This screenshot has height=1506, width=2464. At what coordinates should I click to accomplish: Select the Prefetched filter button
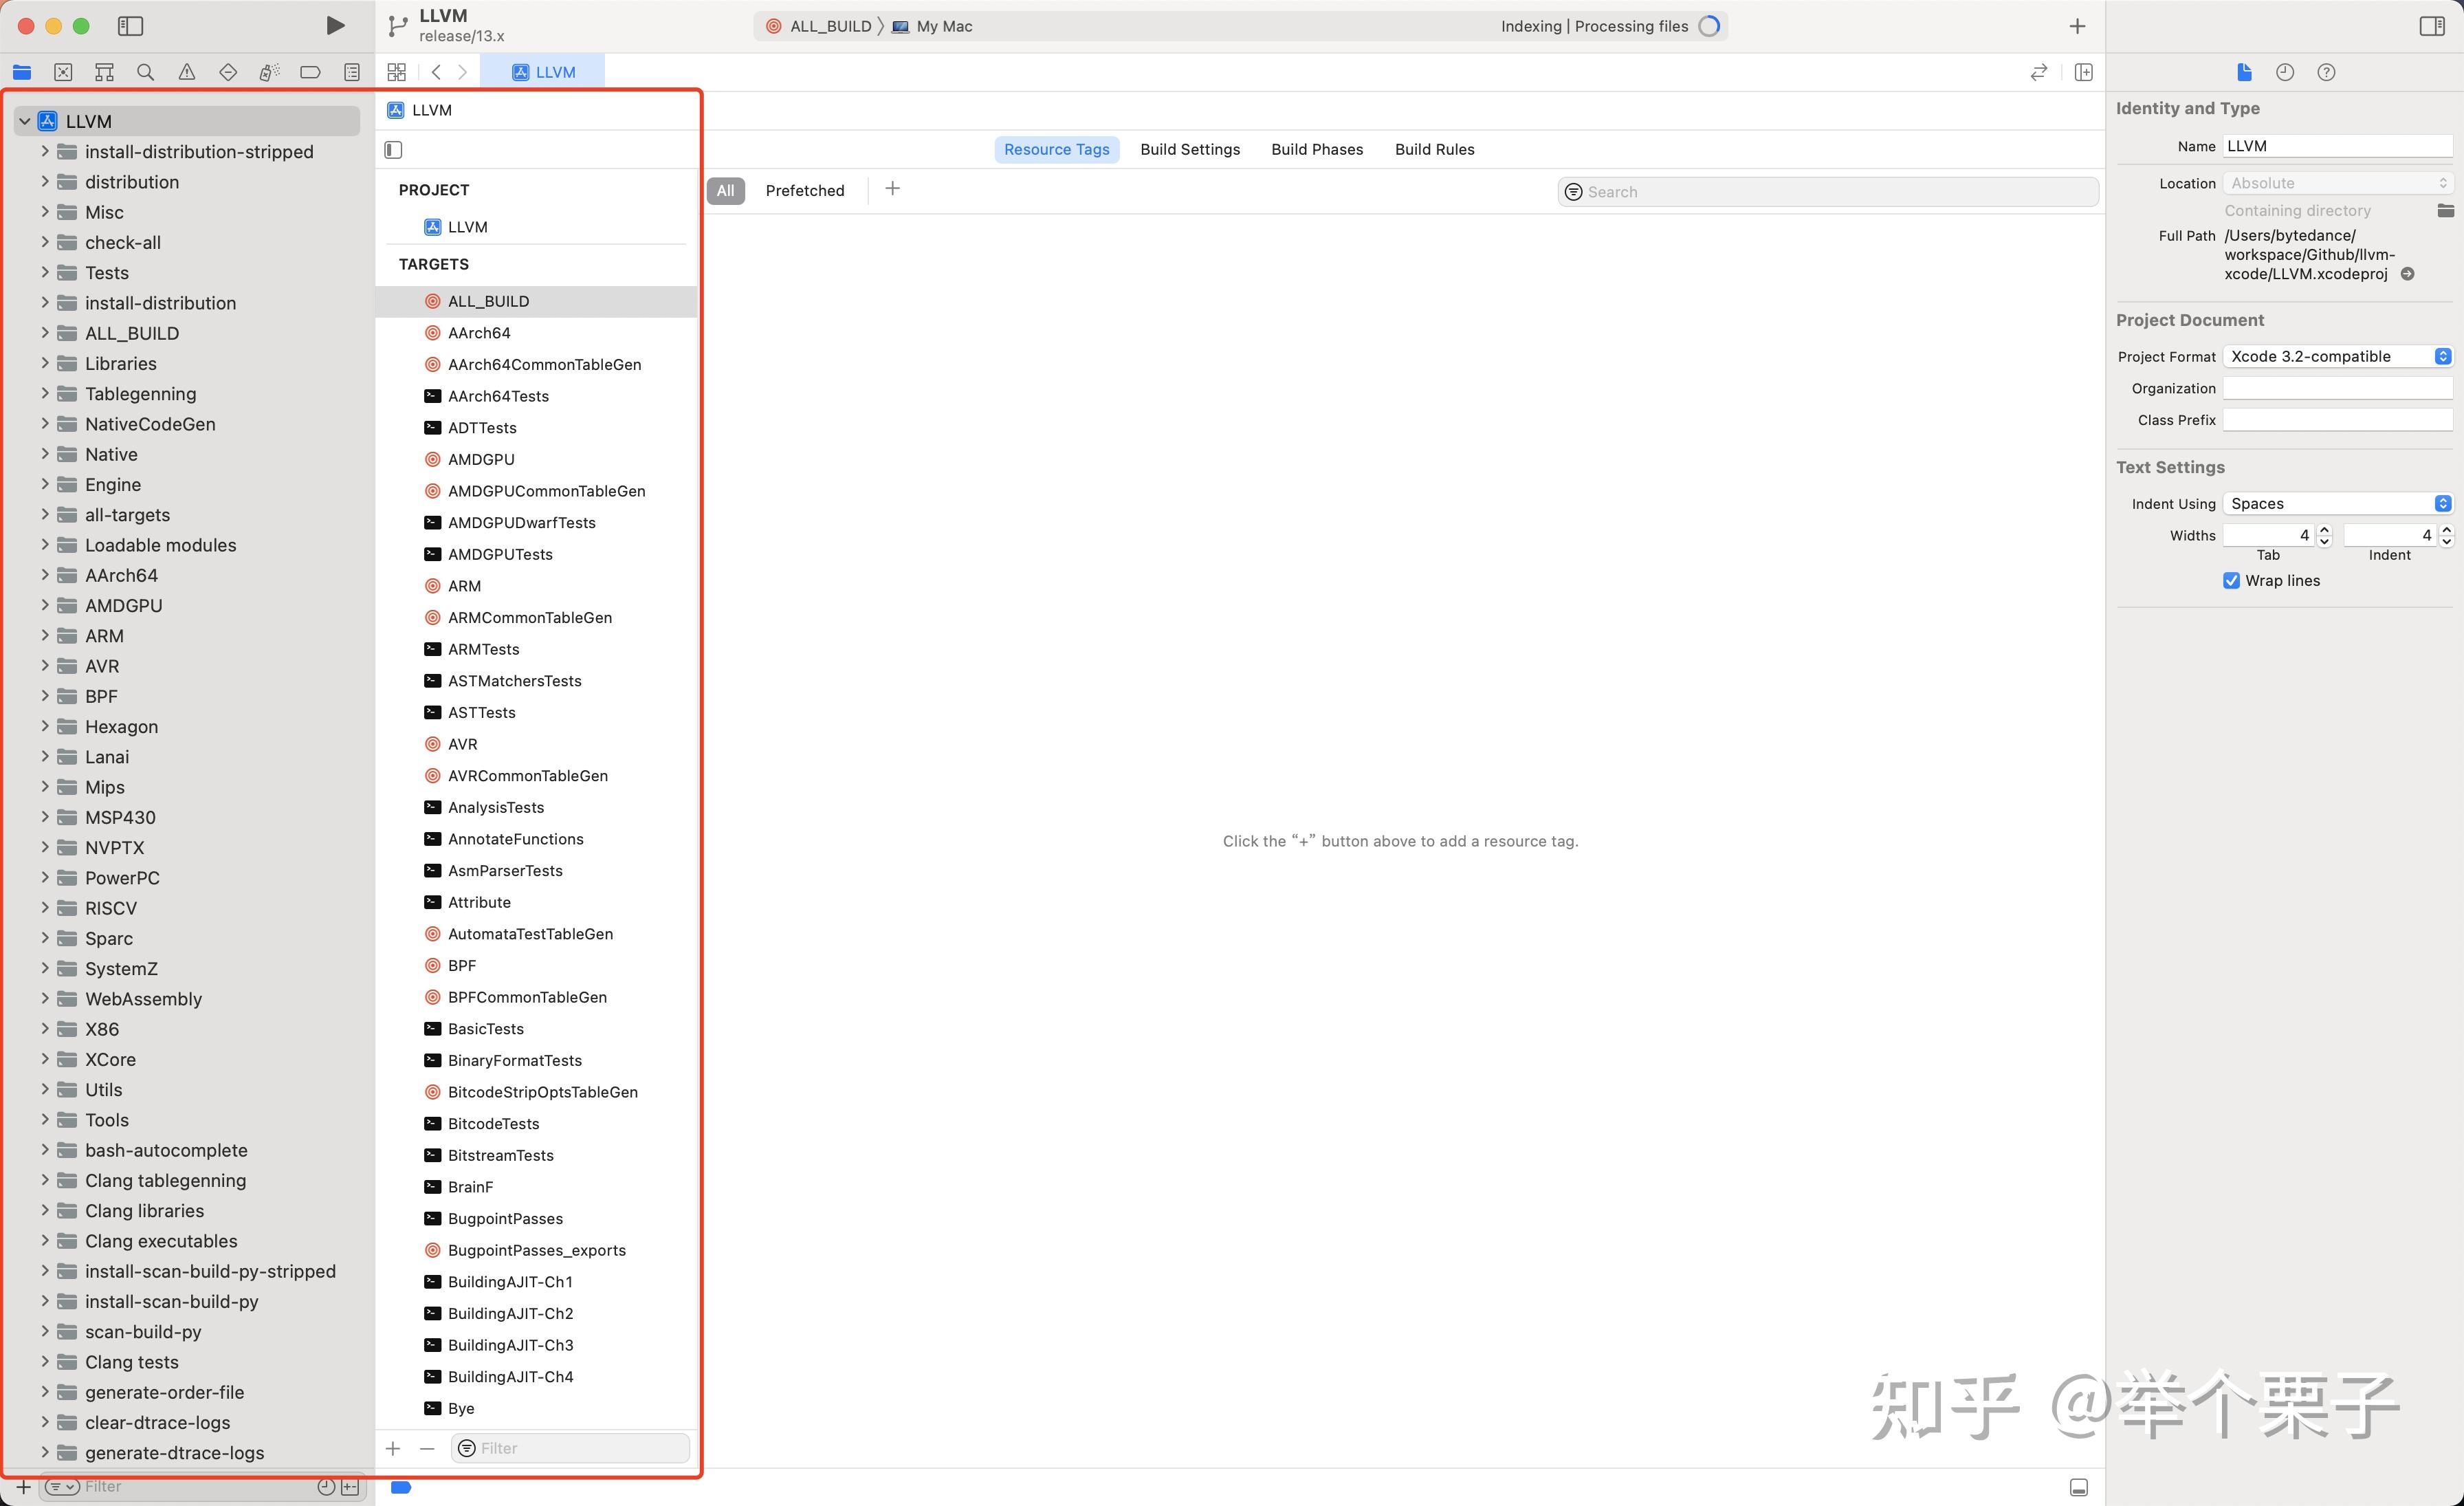point(804,191)
